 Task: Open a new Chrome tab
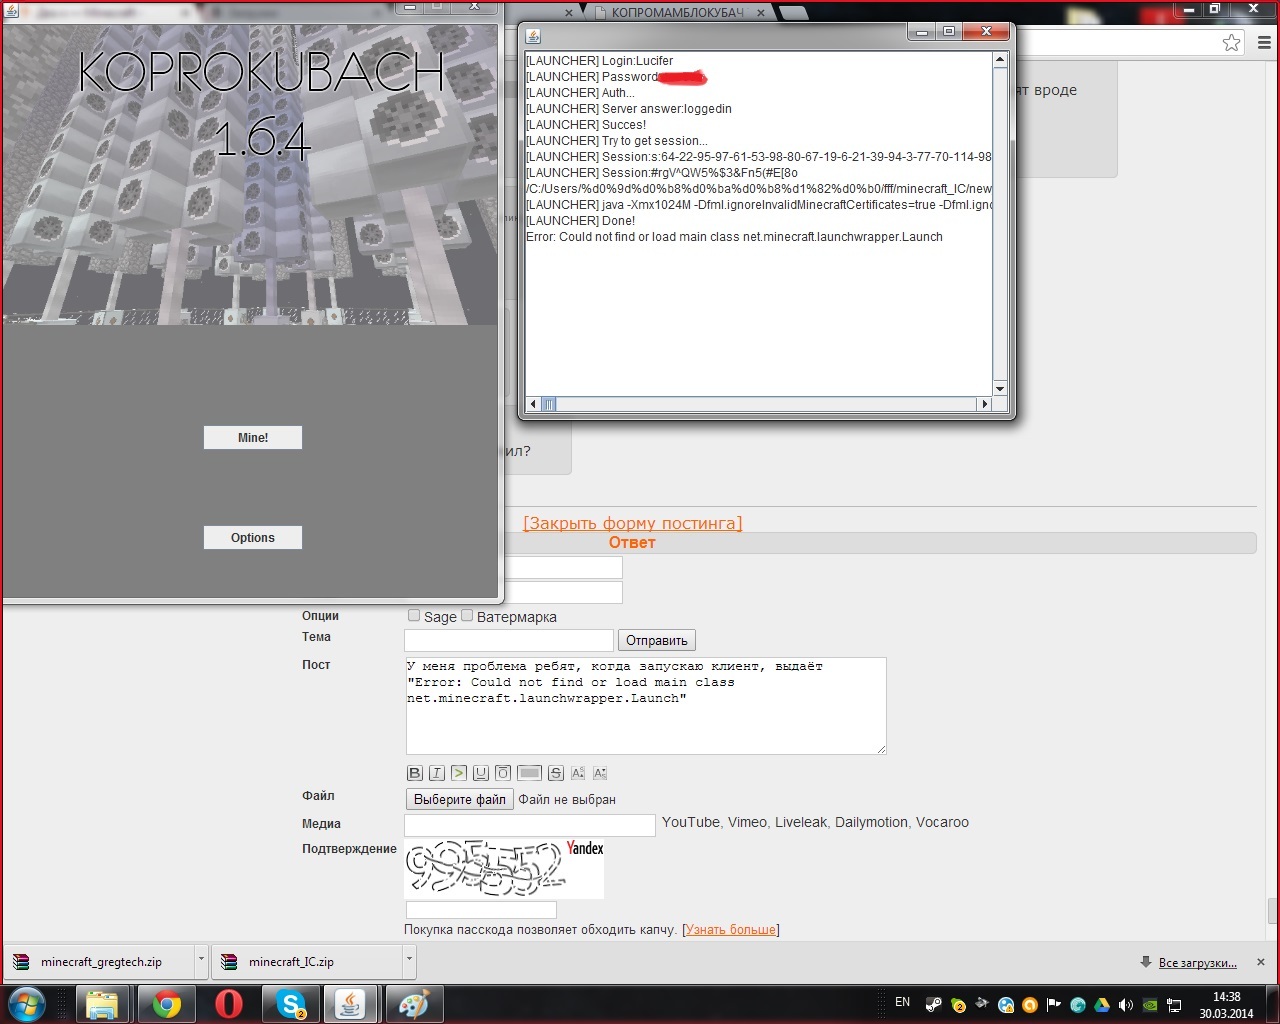pos(794,12)
